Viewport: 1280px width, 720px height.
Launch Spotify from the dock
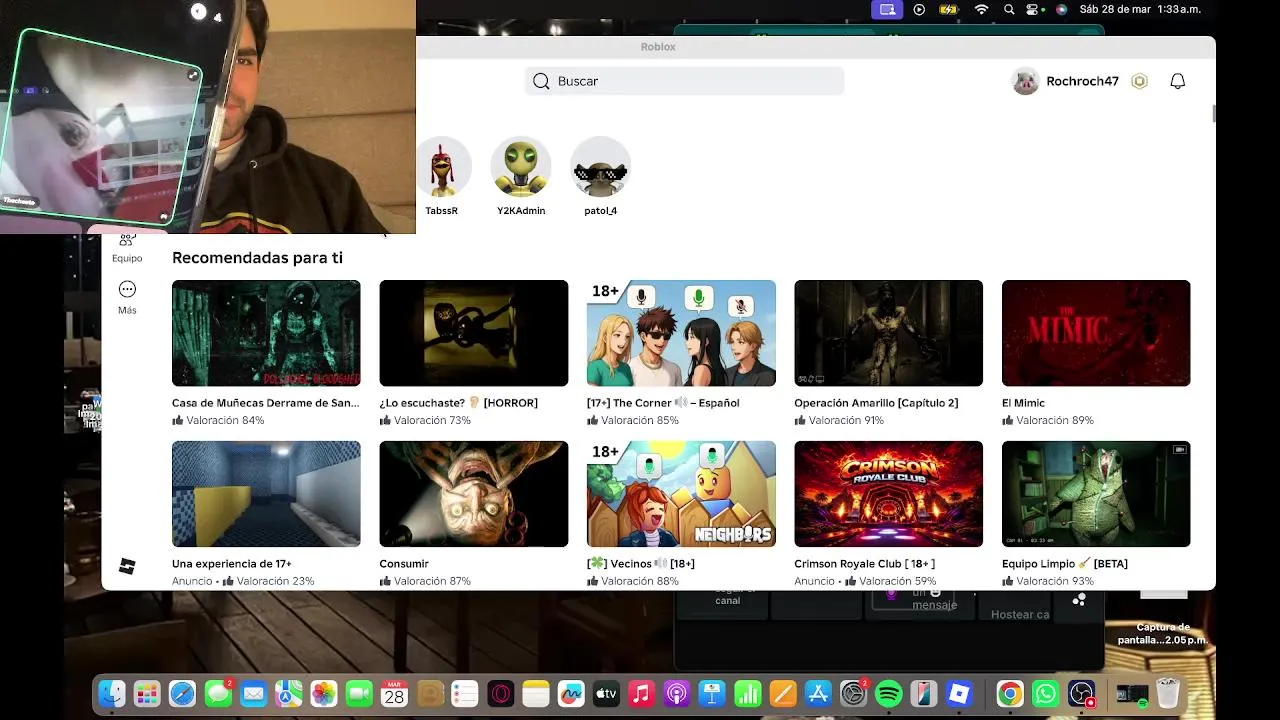point(888,694)
